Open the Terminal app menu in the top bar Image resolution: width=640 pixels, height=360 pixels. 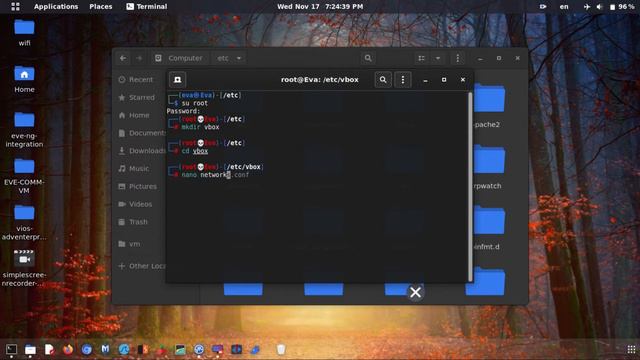click(147, 7)
